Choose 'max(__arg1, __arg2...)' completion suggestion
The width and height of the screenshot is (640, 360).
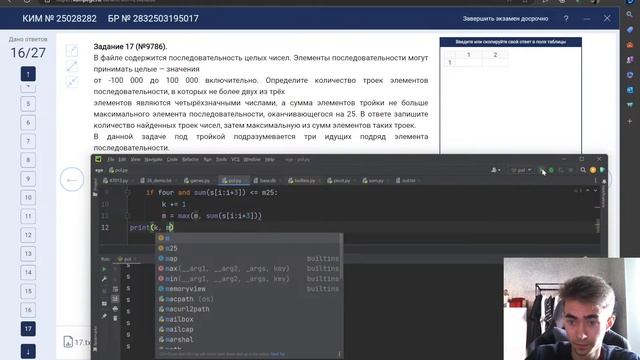248,269
